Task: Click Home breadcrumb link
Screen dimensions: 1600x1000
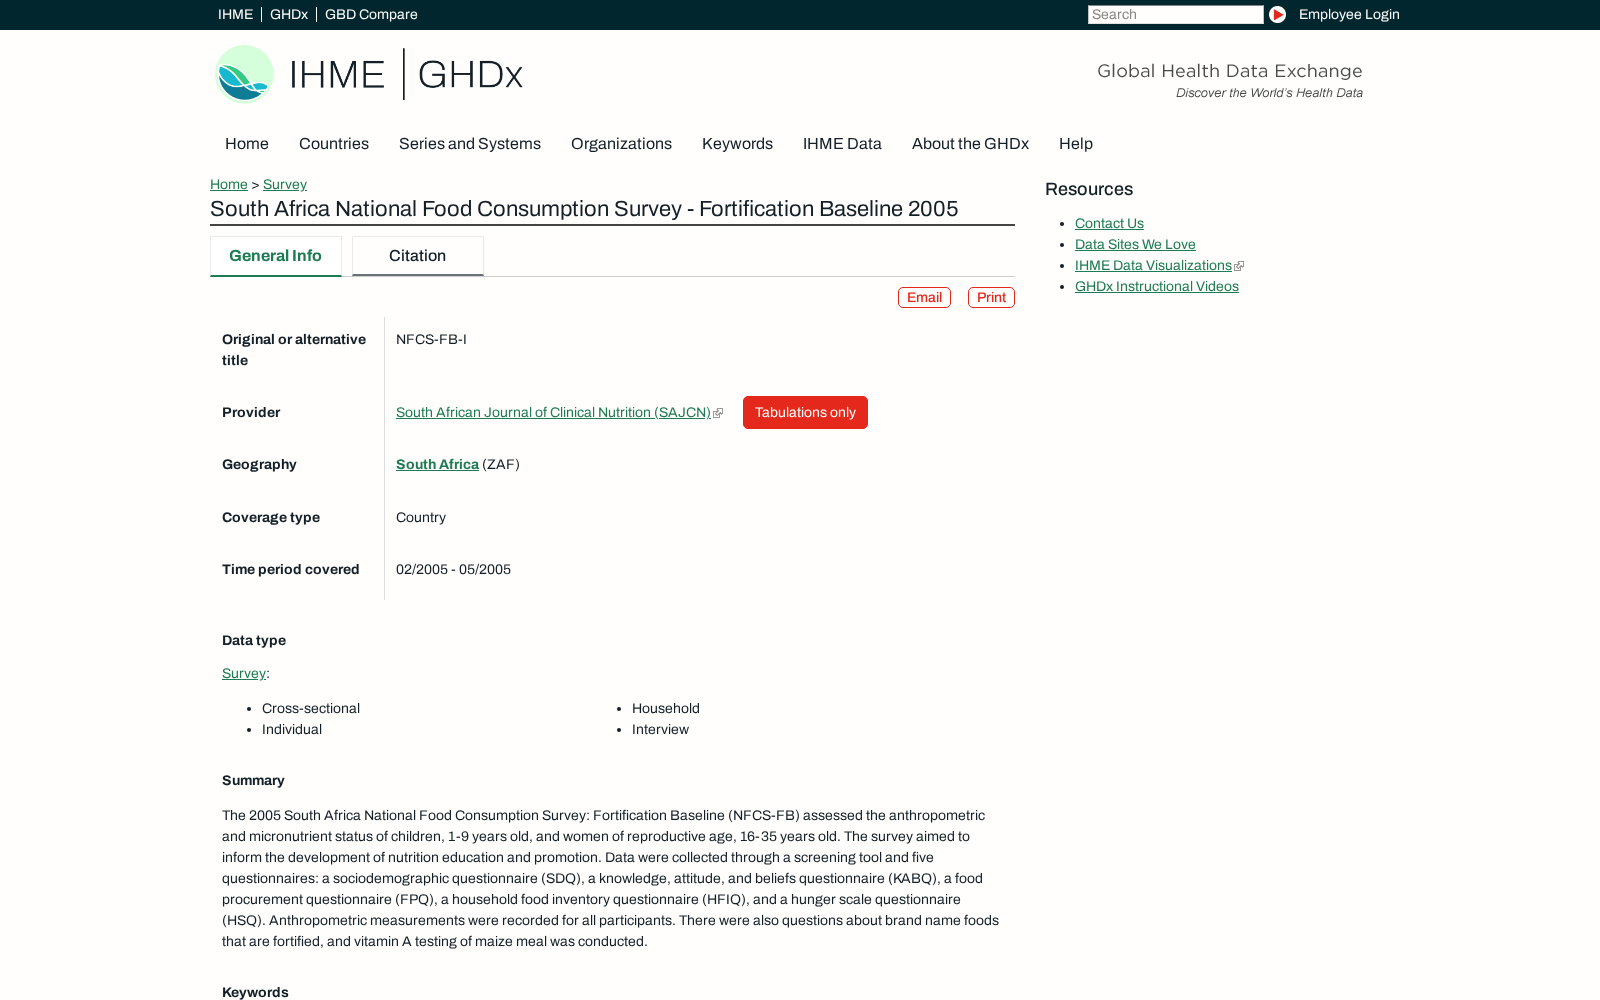Action: [x=229, y=184]
